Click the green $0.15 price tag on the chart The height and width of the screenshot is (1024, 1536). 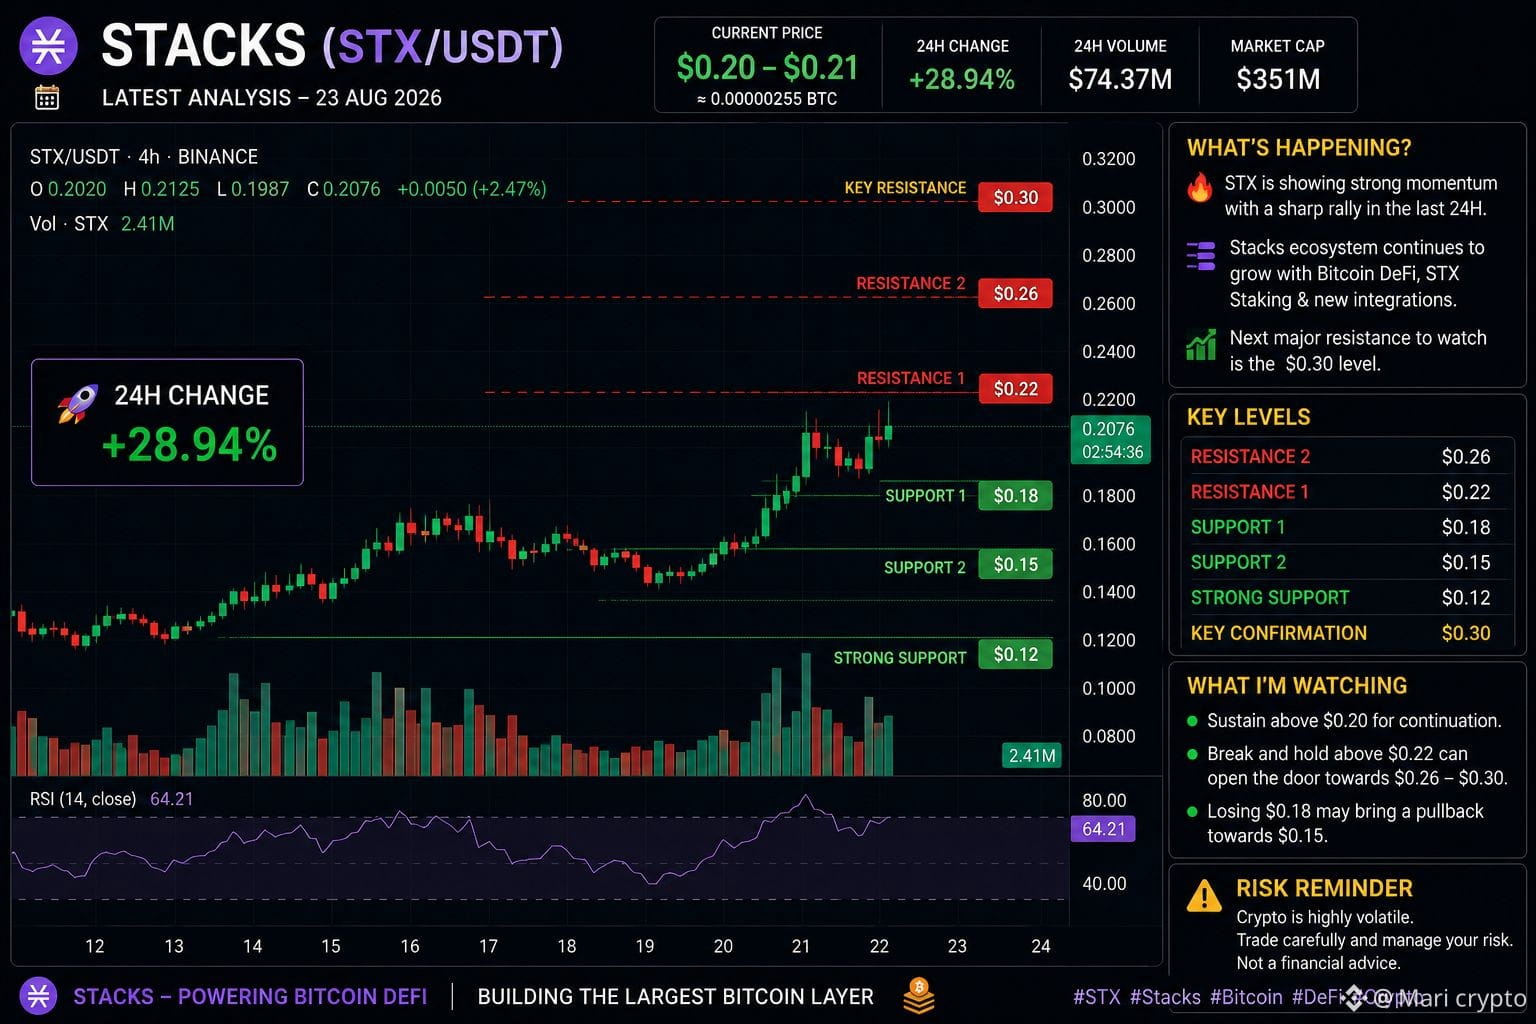pos(1015,565)
